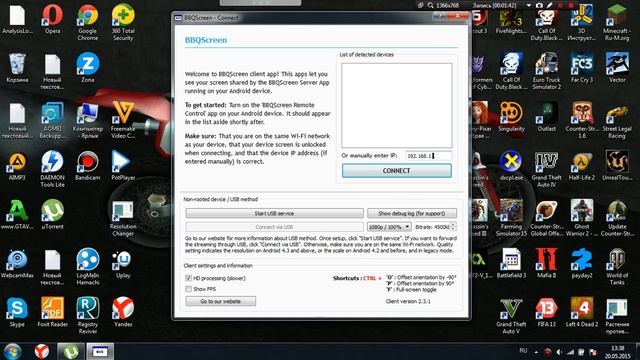Click the Bandicam camera screenshot icon
This screenshot has width=640, height=360.
[539, 5]
